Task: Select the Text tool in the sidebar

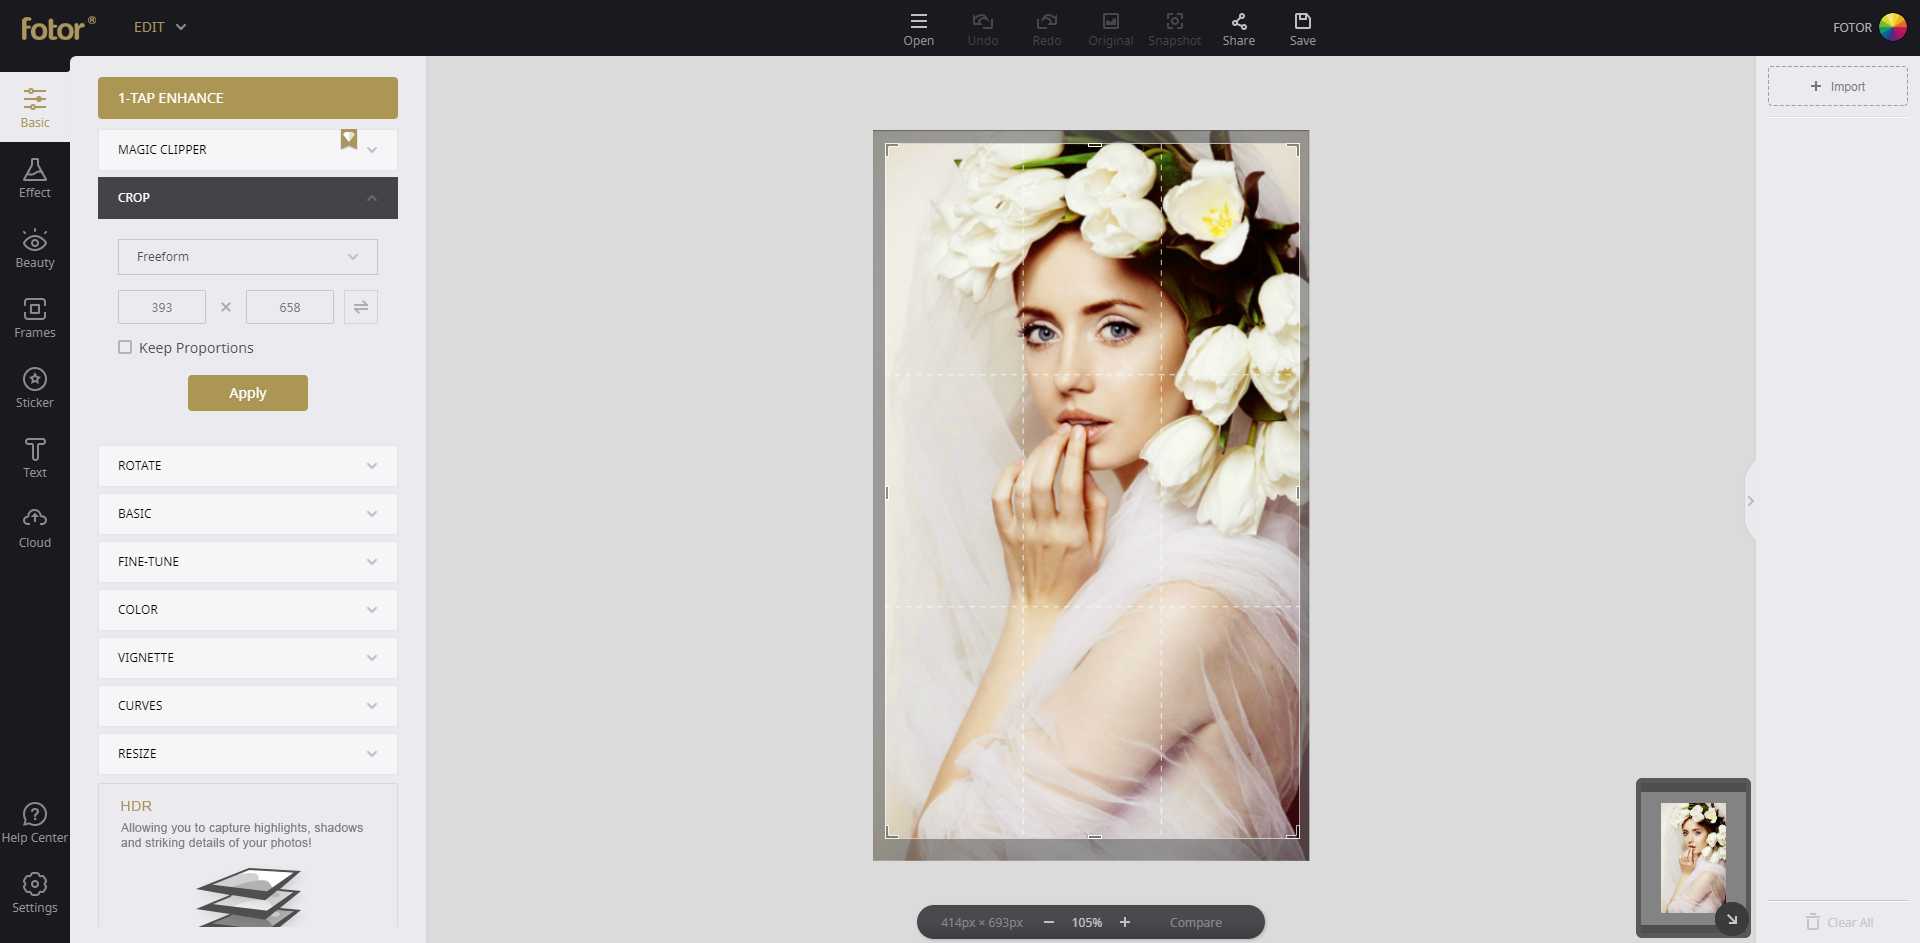Action: [x=35, y=457]
